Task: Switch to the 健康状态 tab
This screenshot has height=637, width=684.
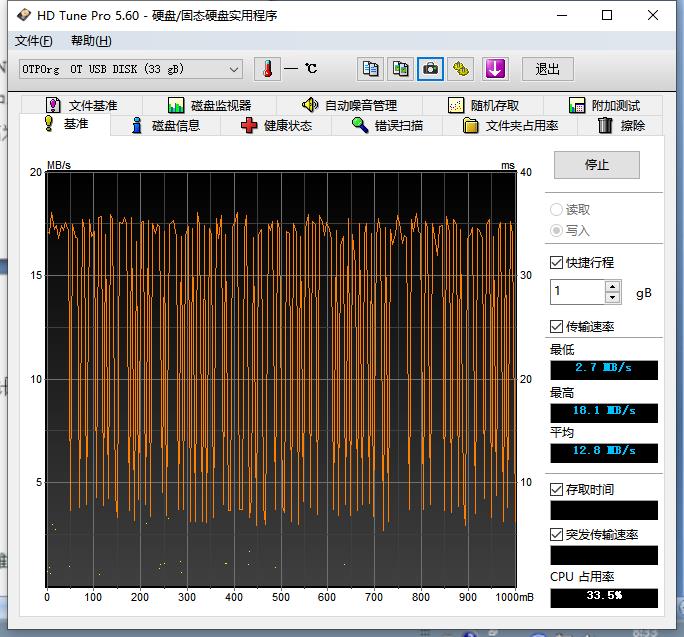Action: pos(277,126)
